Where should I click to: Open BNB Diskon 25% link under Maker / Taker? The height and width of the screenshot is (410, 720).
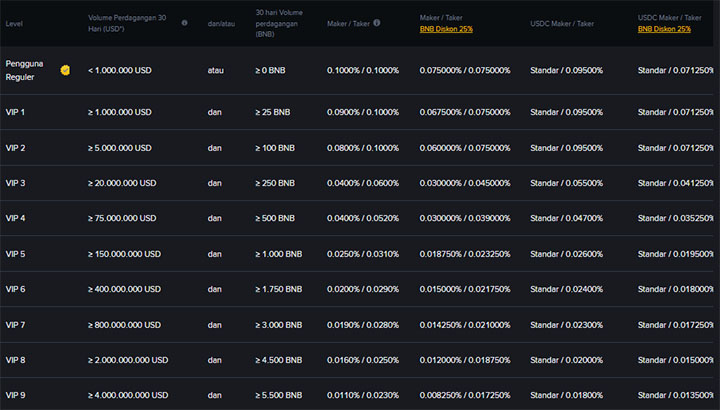pos(446,29)
